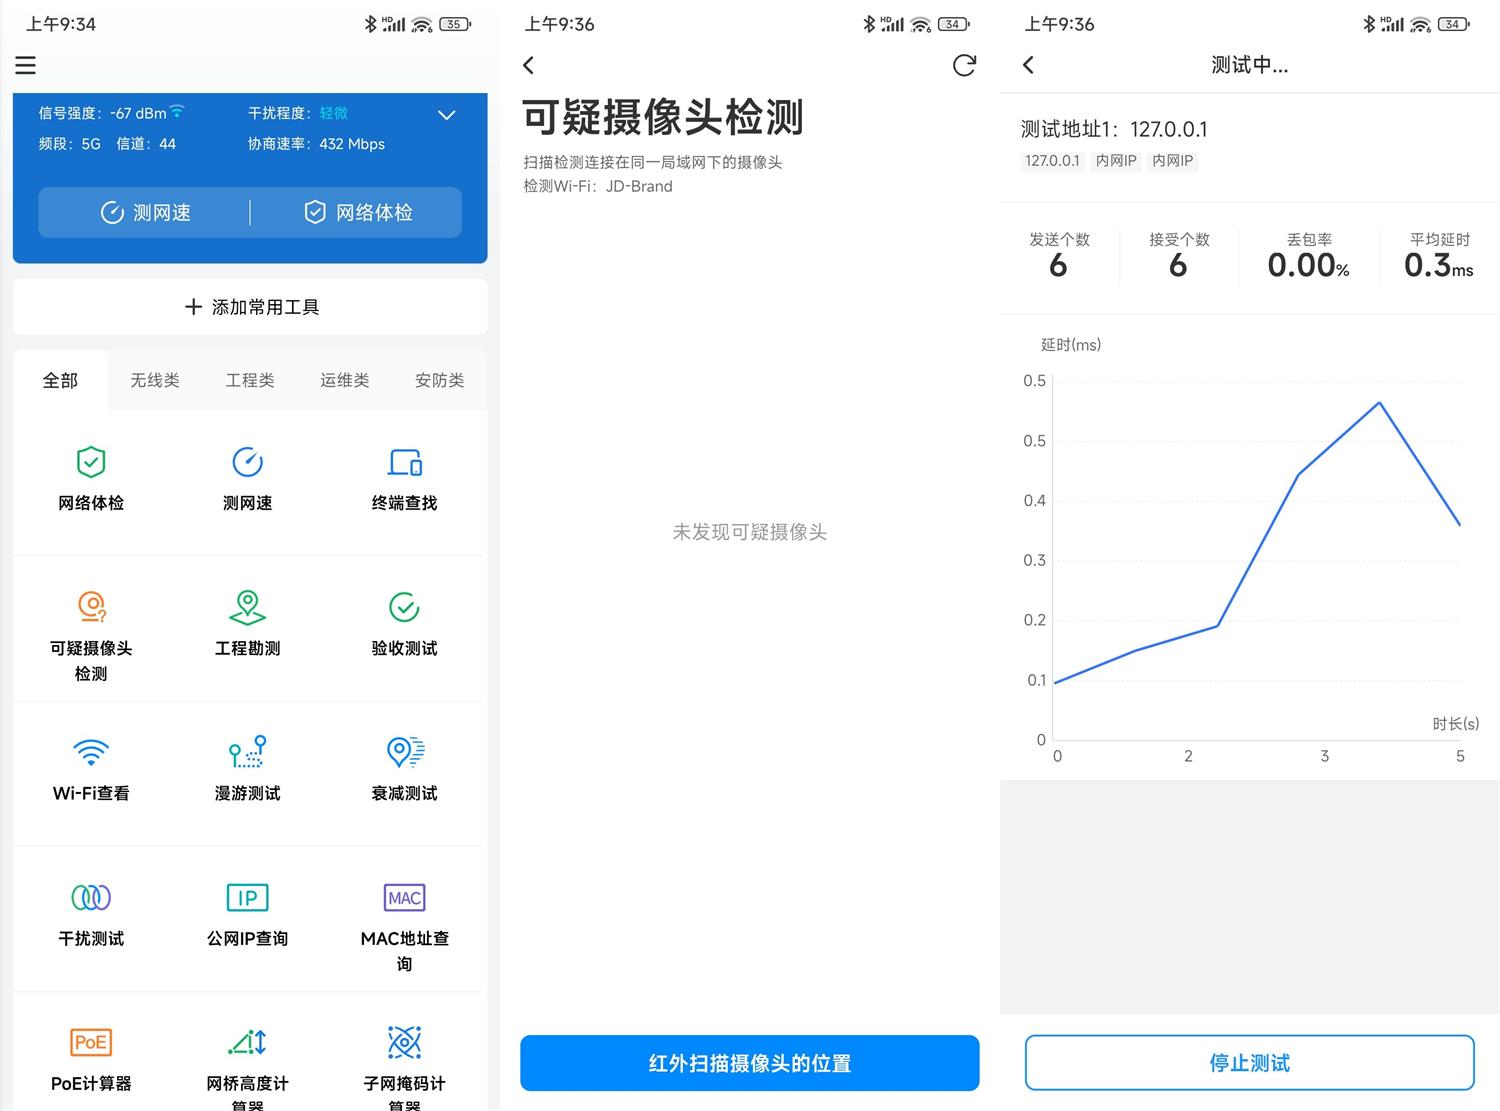Collapse the blue signal info panel

pos(446,115)
